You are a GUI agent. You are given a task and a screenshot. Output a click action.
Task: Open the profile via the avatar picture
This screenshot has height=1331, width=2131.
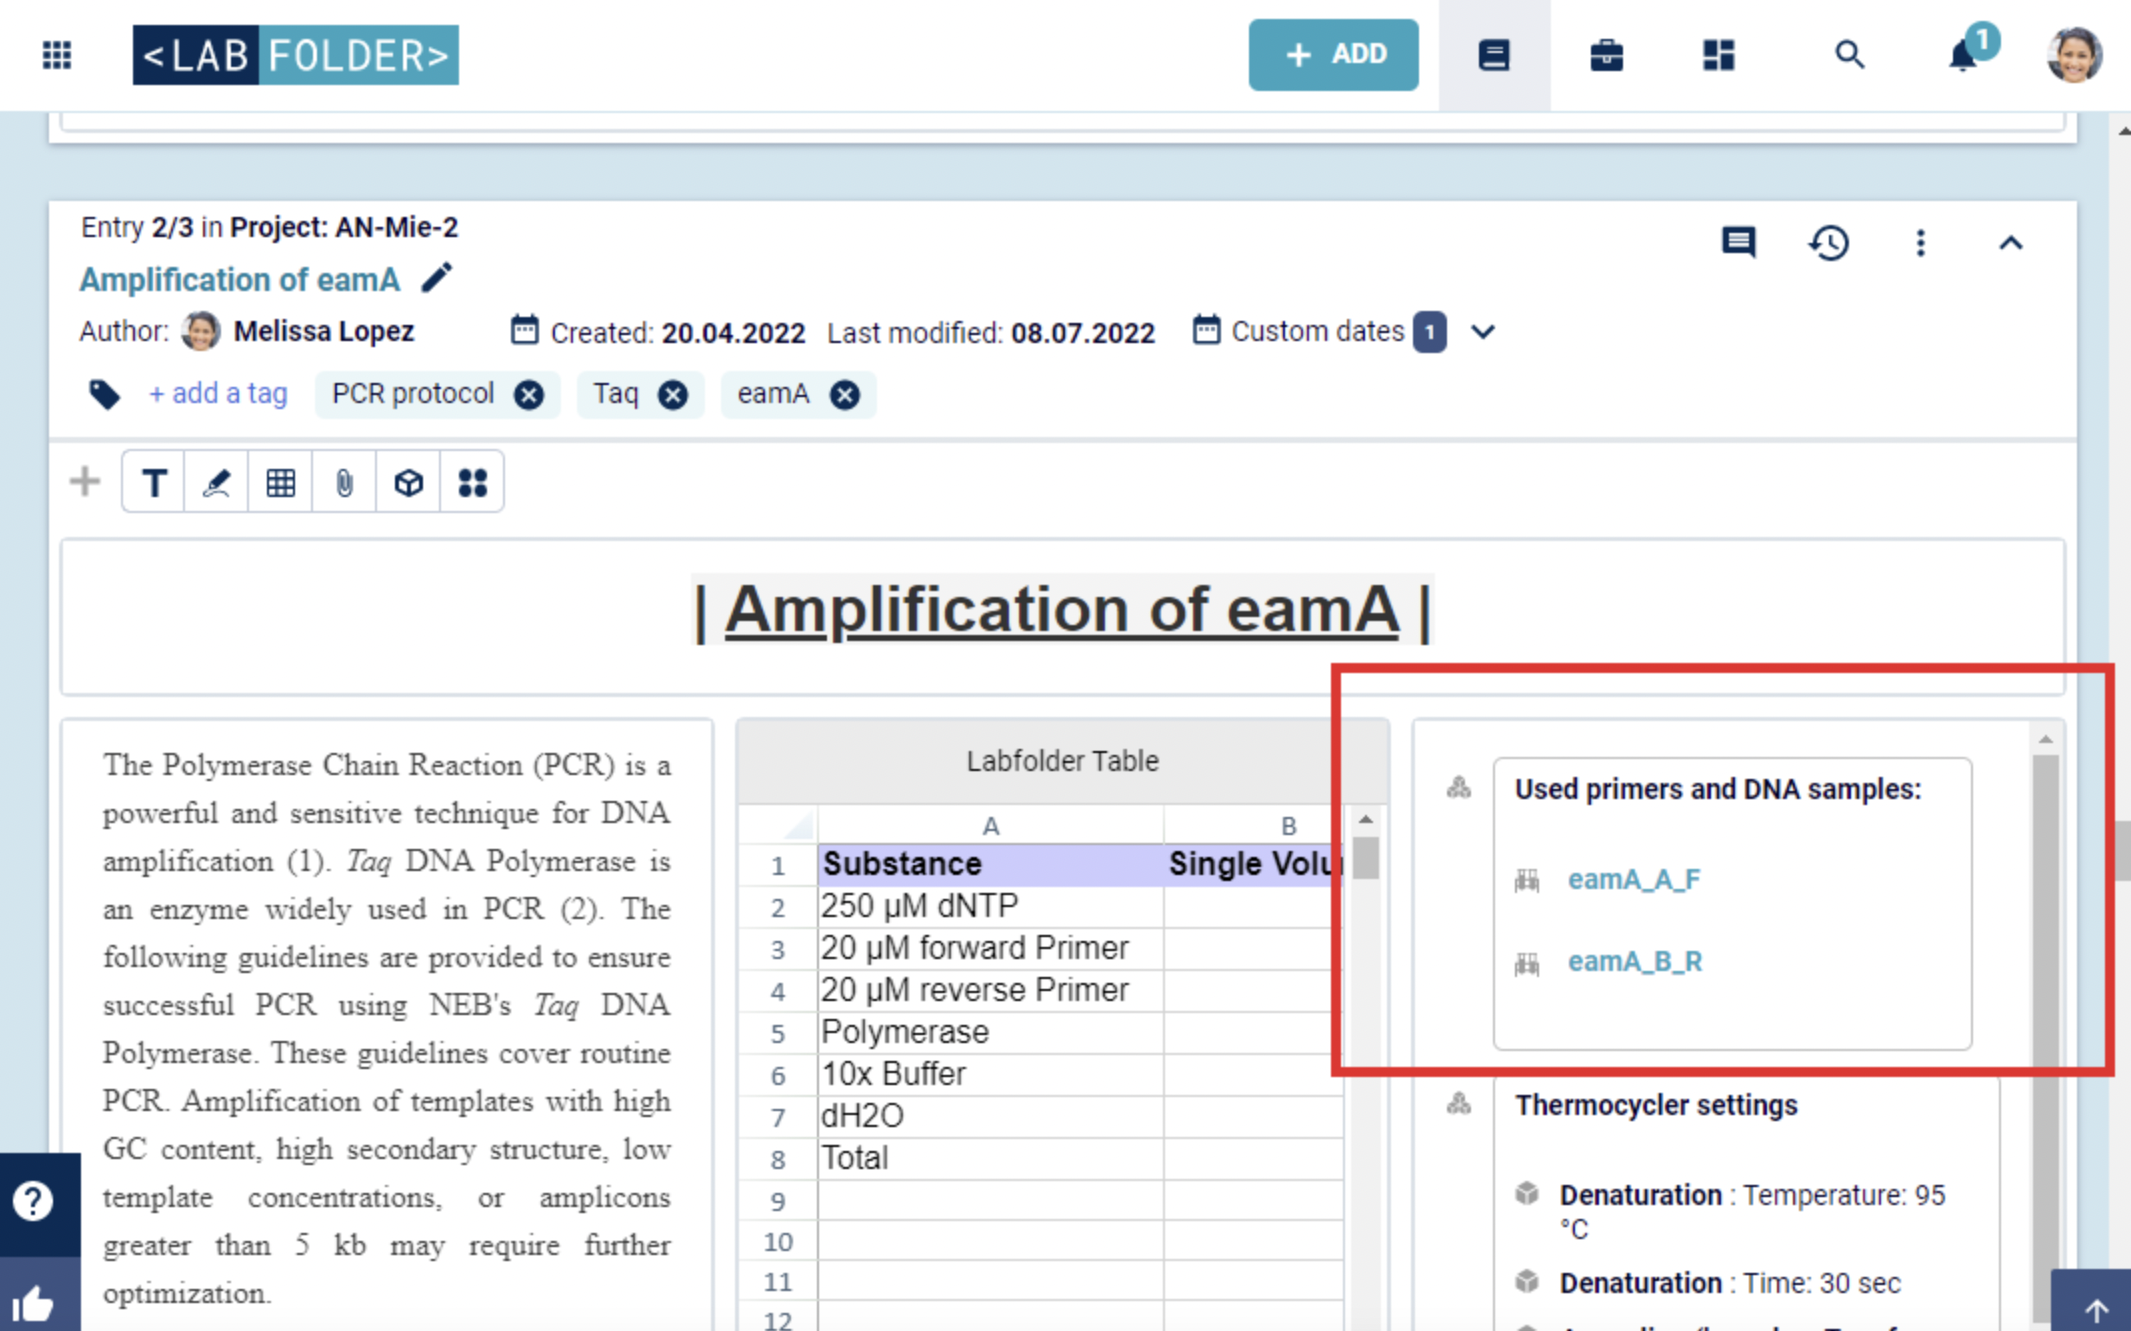click(x=2074, y=55)
